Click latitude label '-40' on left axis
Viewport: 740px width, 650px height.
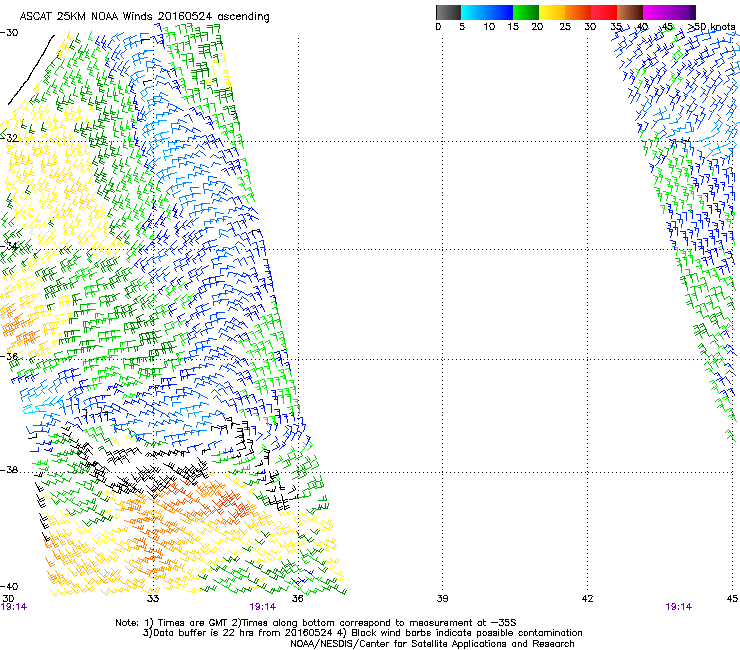pos(9,586)
